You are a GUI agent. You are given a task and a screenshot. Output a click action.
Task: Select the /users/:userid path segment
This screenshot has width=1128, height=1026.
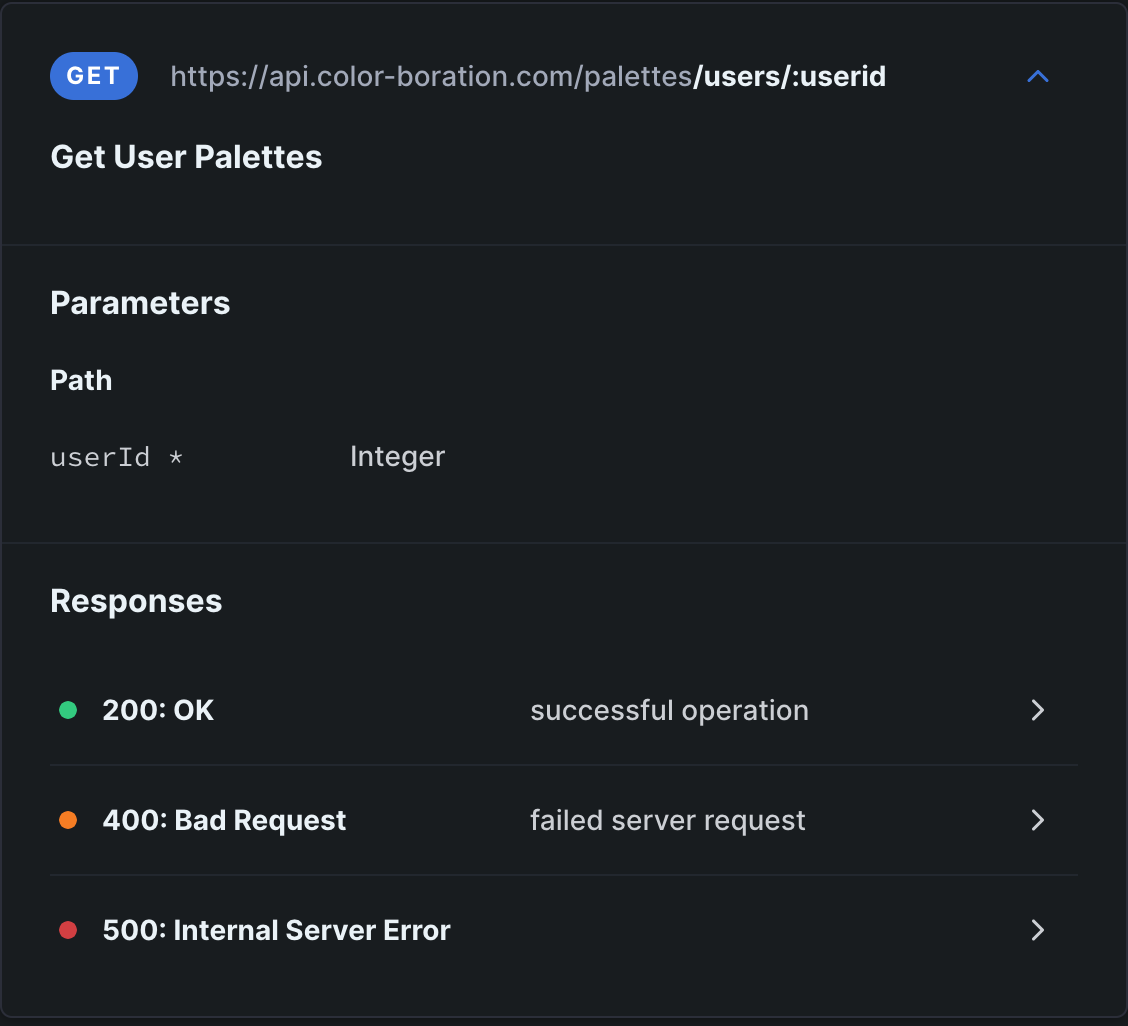(790, 76)
